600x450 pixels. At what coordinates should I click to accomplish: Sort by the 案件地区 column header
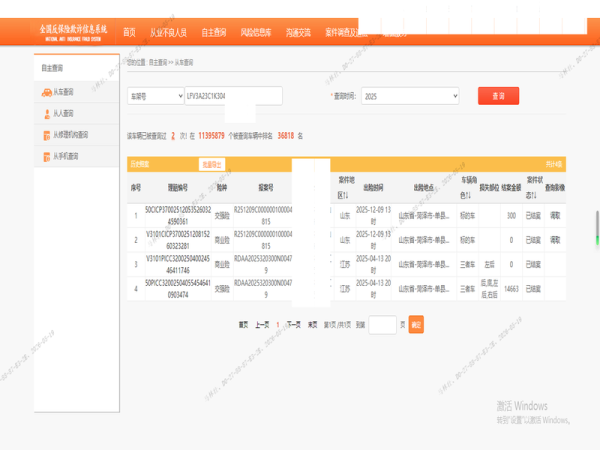point(346,188)
